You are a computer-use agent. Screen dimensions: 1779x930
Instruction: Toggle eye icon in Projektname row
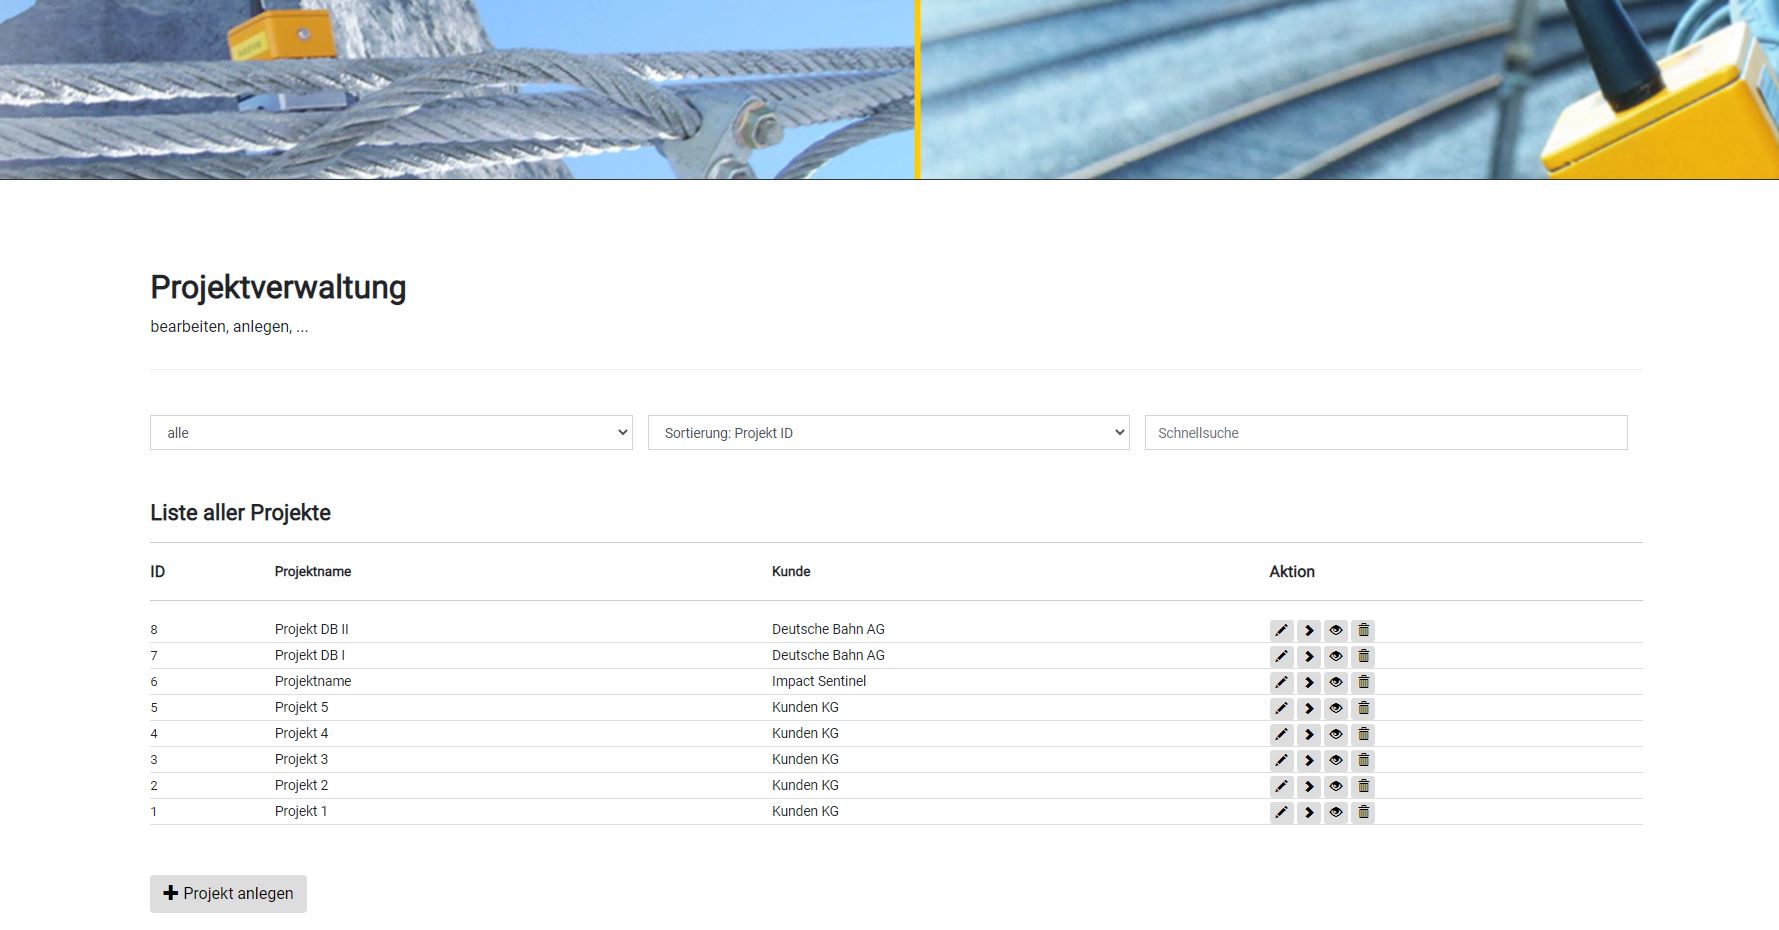point(1335,682)
